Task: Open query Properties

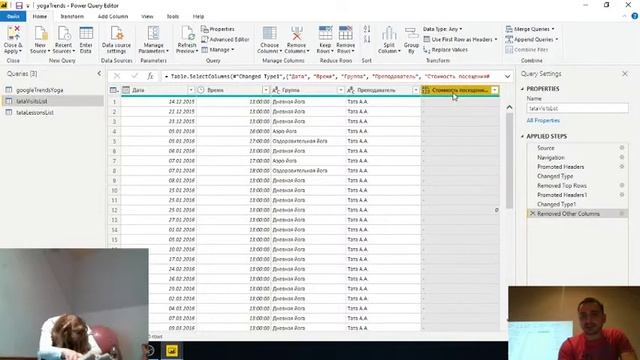Action: click(x=218, y=29)
